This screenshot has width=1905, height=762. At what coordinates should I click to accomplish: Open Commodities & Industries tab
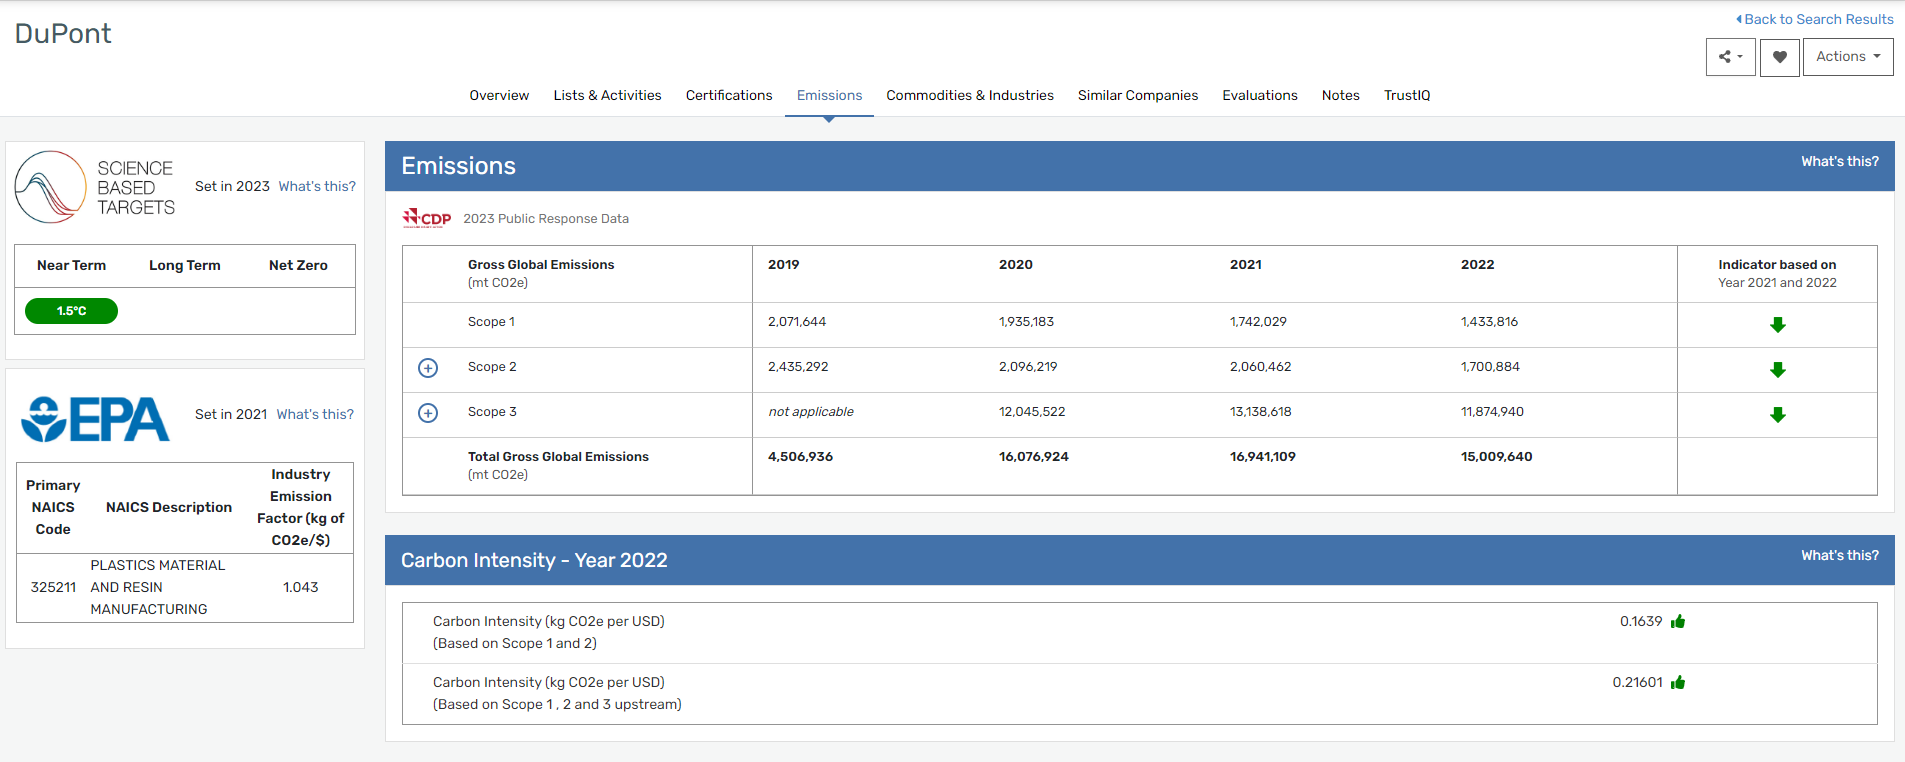[x=970, y=95]
